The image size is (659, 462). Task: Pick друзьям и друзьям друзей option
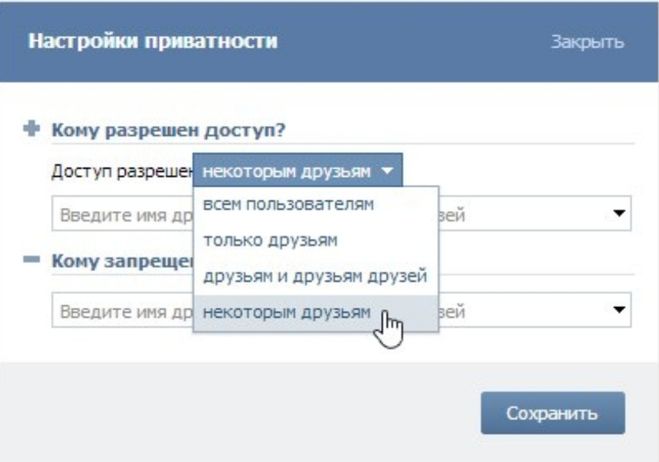(314, 276)
